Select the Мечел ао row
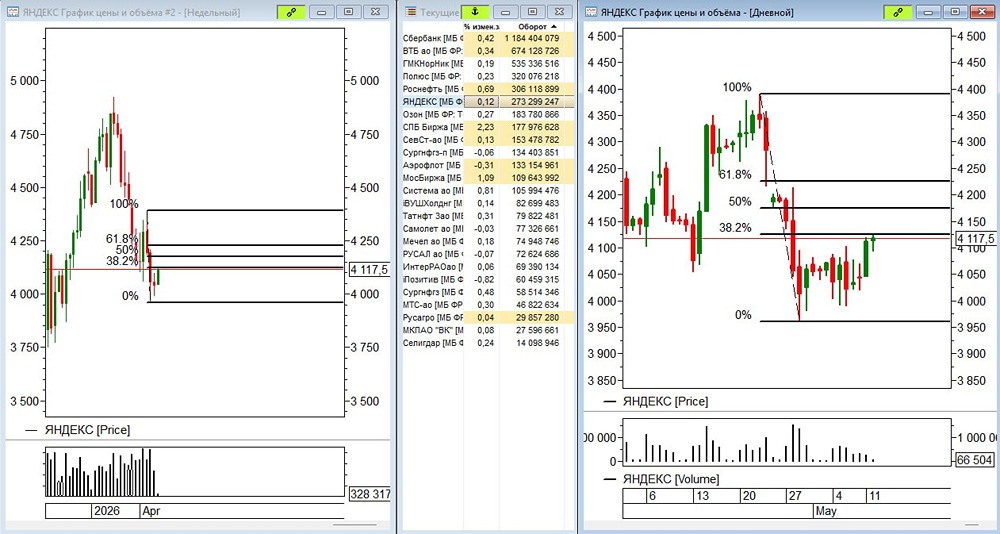 tap(488, 241)
